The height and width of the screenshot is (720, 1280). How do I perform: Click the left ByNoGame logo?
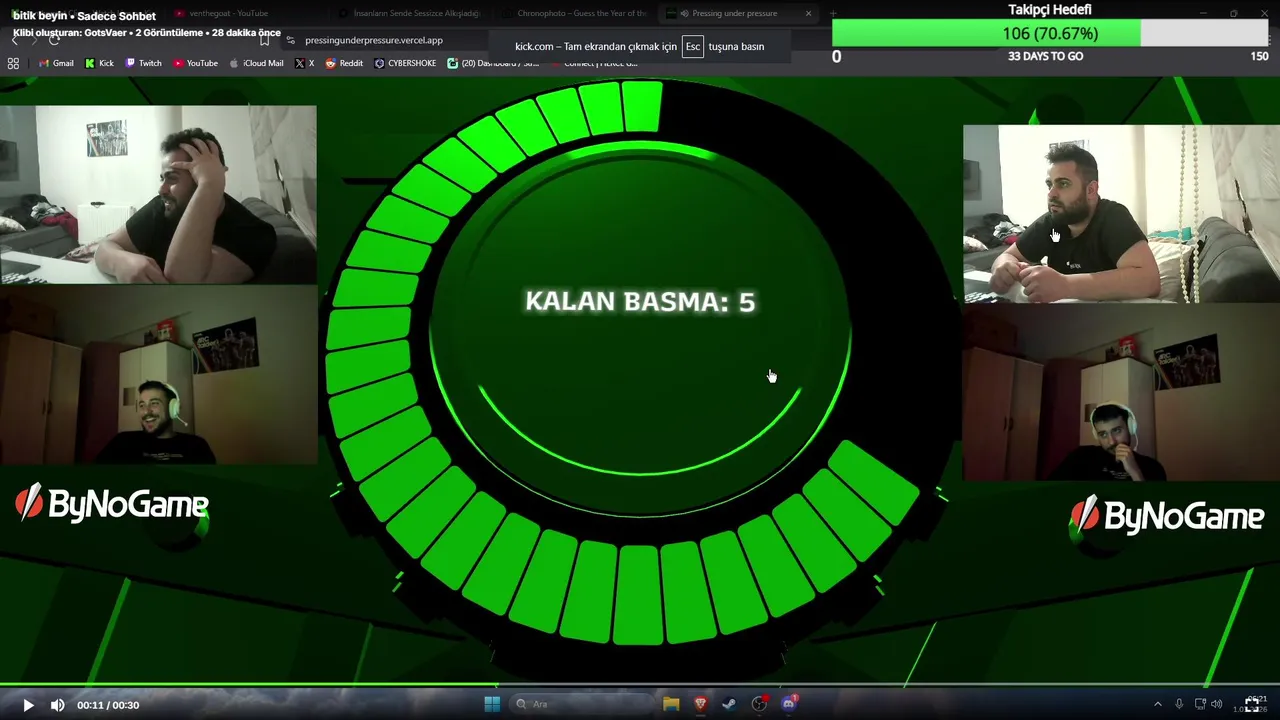(x=112, y=505)
